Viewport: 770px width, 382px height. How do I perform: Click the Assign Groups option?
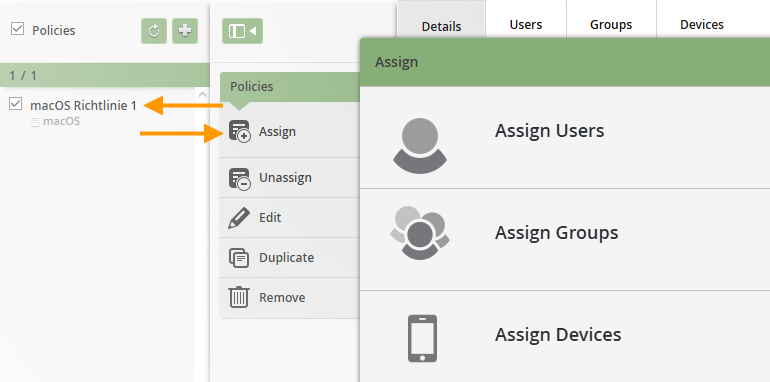[565, 240]
